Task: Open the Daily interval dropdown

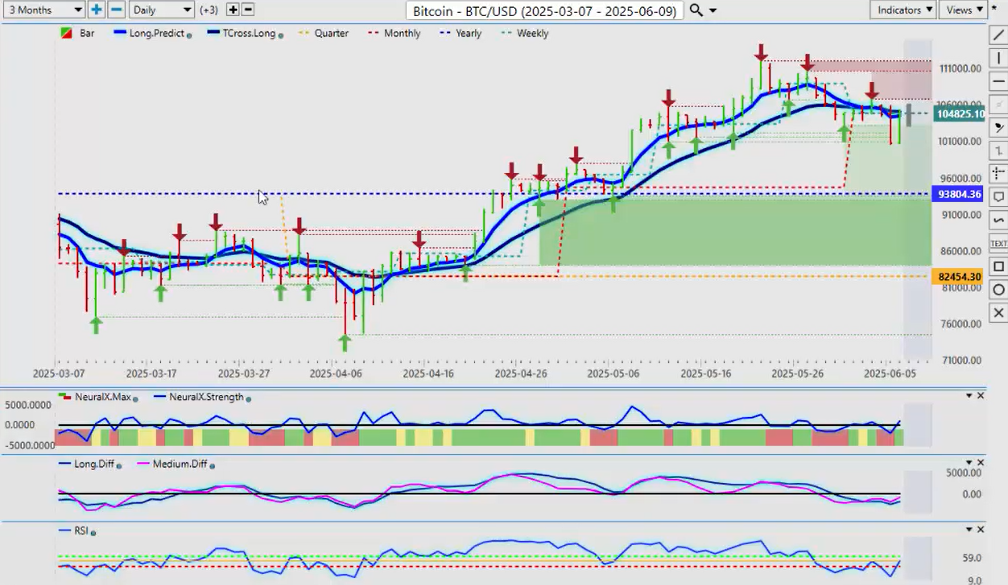Action: [x=161, y=10]
